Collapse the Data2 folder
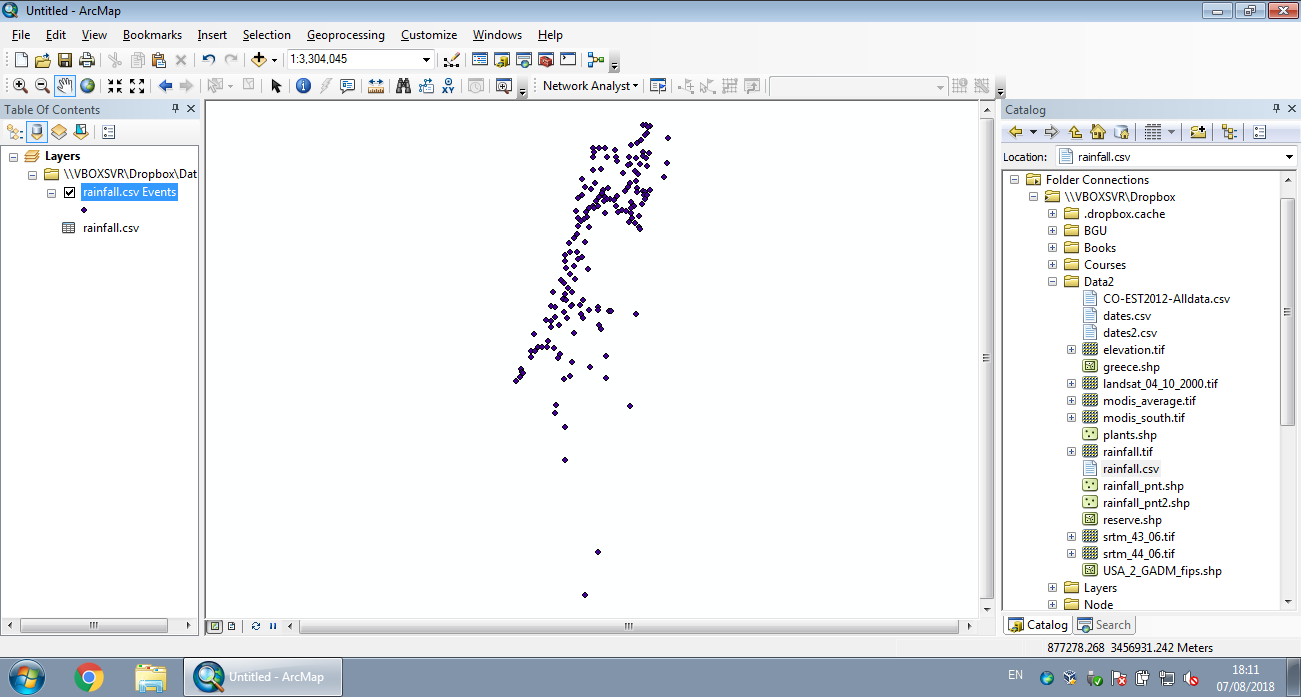The height and width of the screenshot is (697, 1301). click(x=1051, y=281)
